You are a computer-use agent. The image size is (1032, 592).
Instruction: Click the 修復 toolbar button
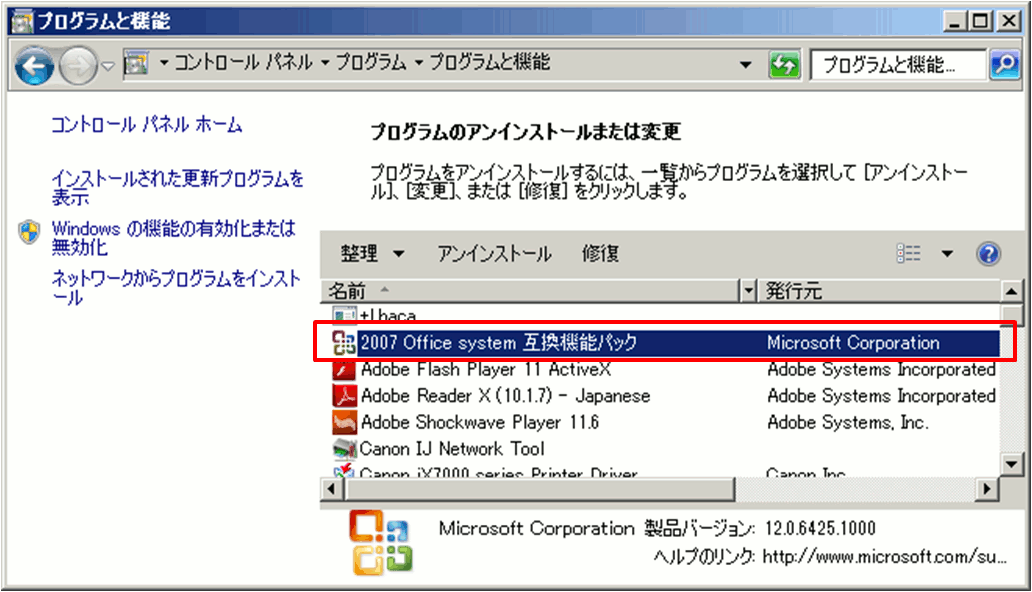[600, 254]
